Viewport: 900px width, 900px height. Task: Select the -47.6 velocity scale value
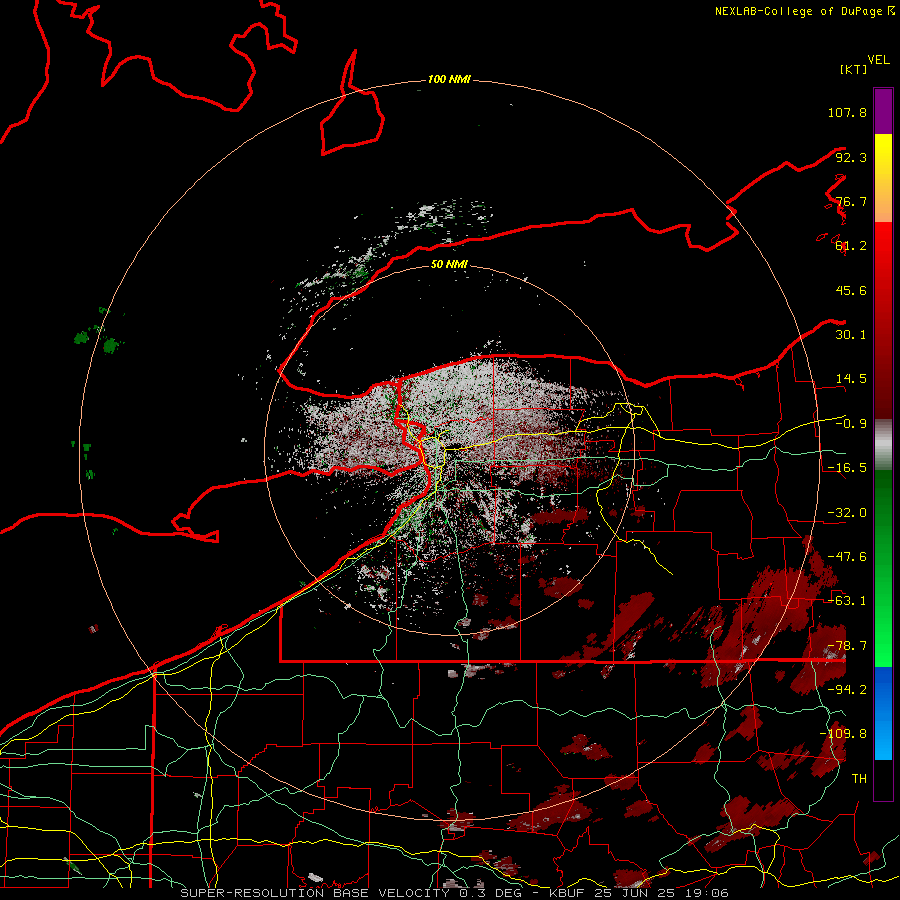pyautogui.click(x=847, y=557)
